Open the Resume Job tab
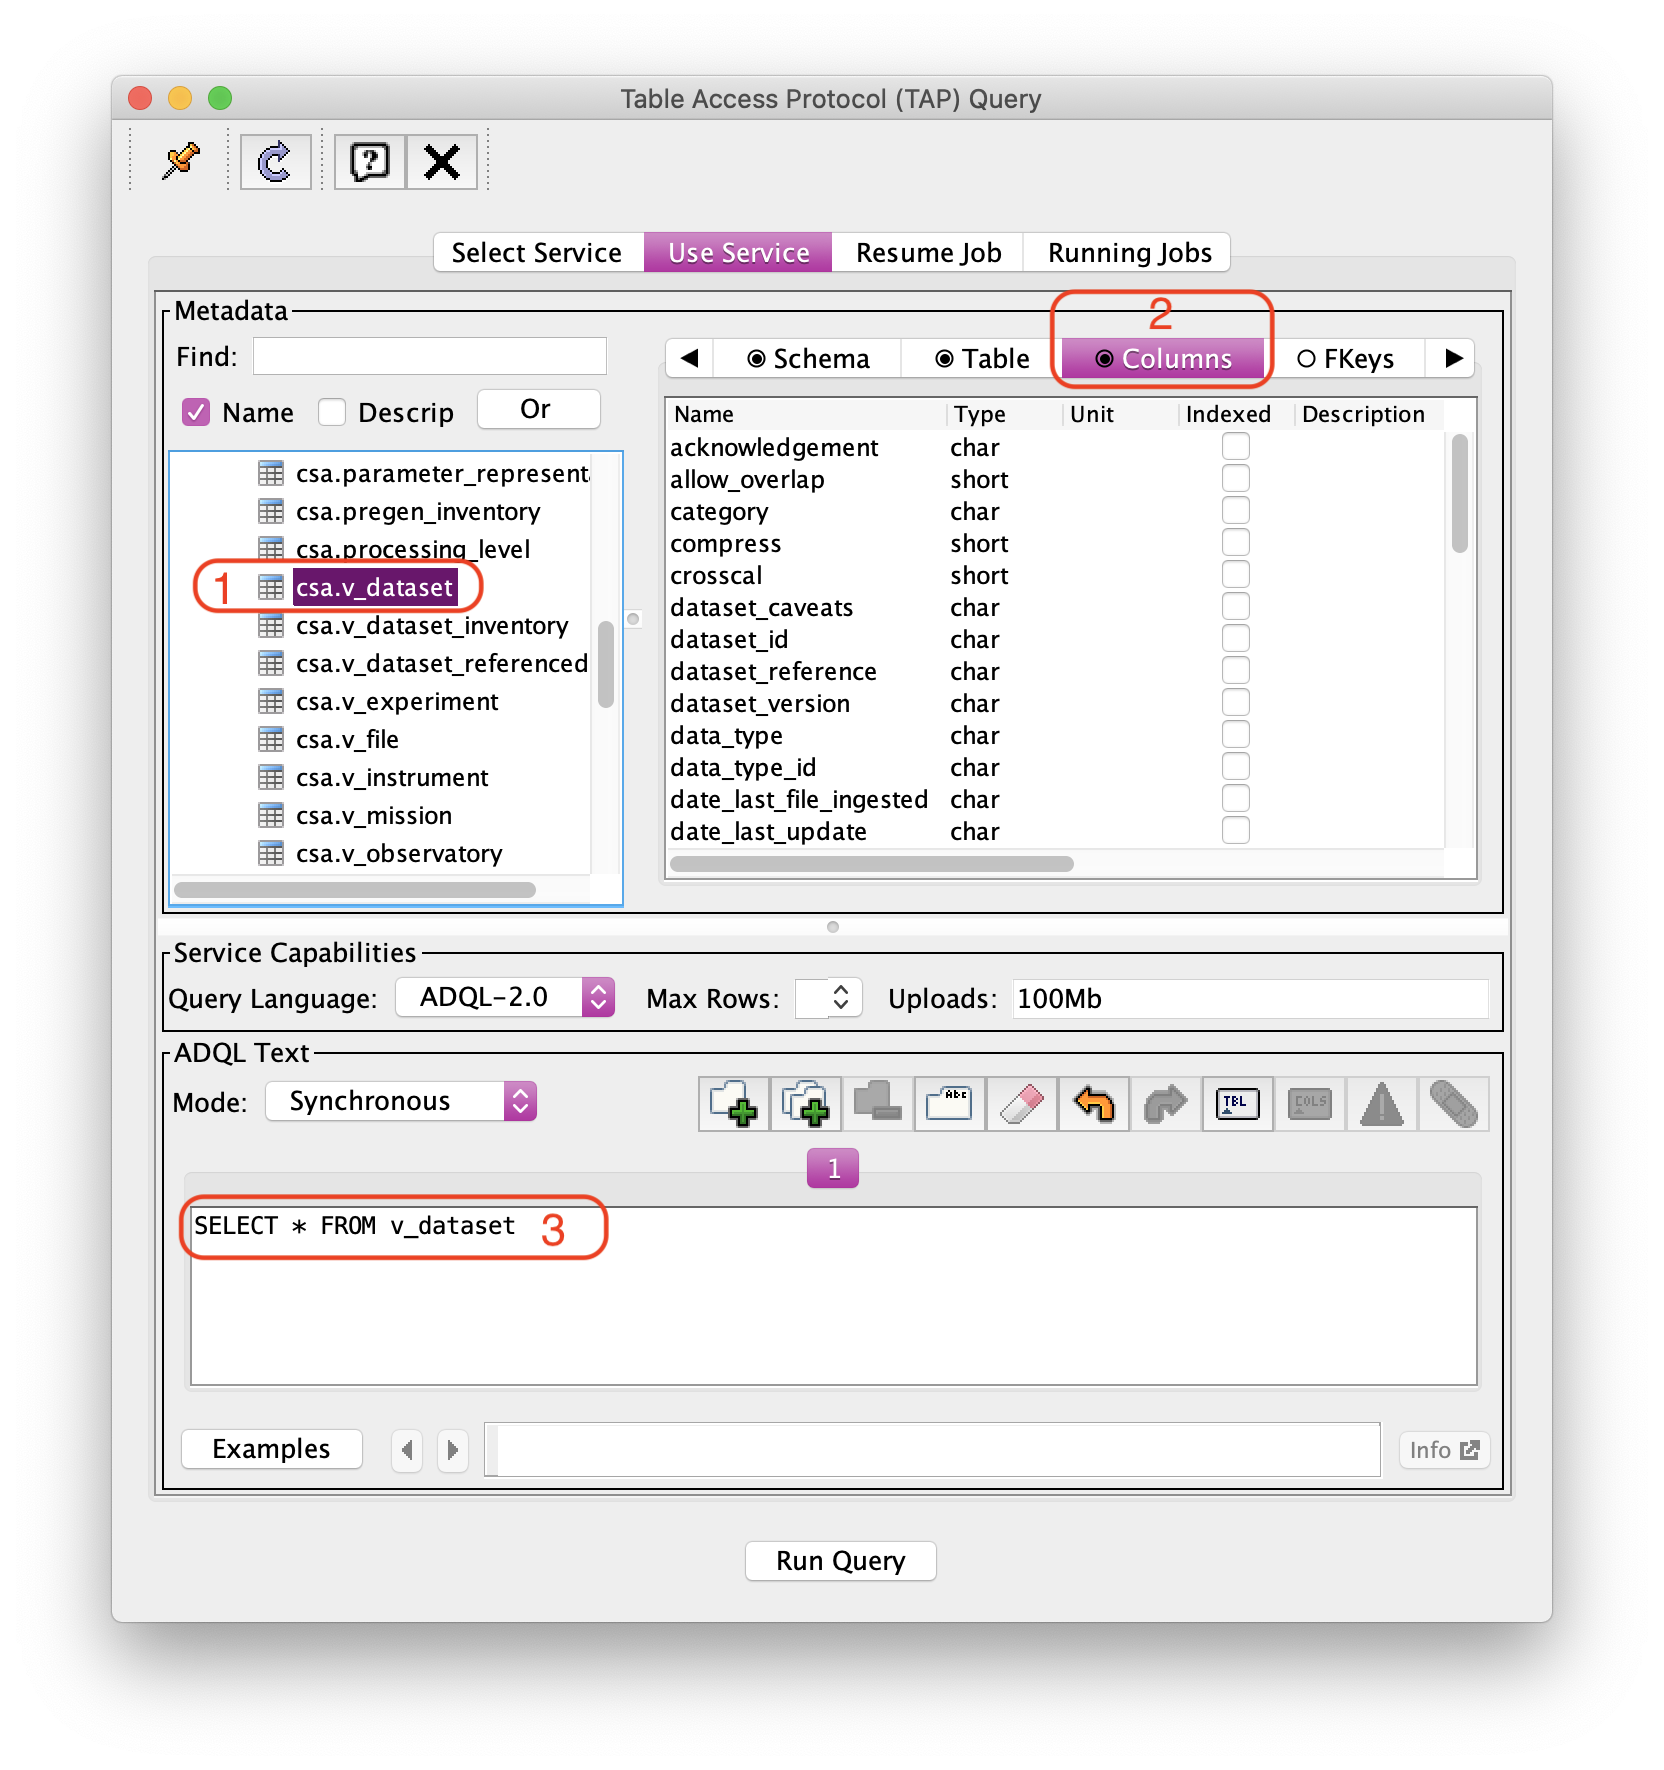1664x1770 pixels. point(929,253)
